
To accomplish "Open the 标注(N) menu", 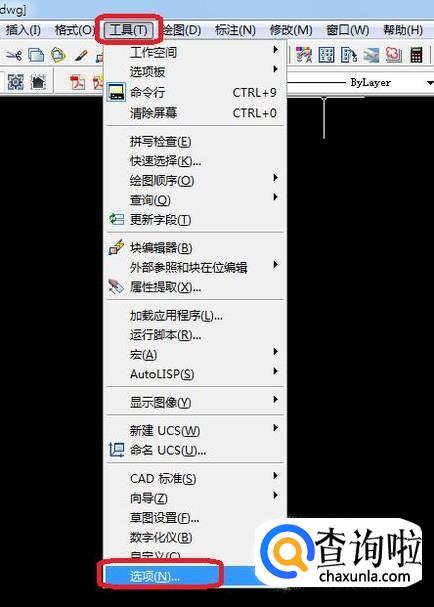I will tap(235, 30).
